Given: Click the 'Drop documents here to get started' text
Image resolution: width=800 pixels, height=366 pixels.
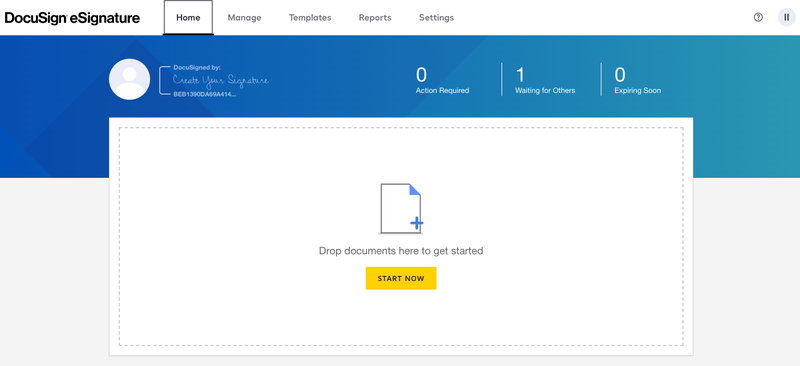Looking at the screenshot, I should click(401, 251).
